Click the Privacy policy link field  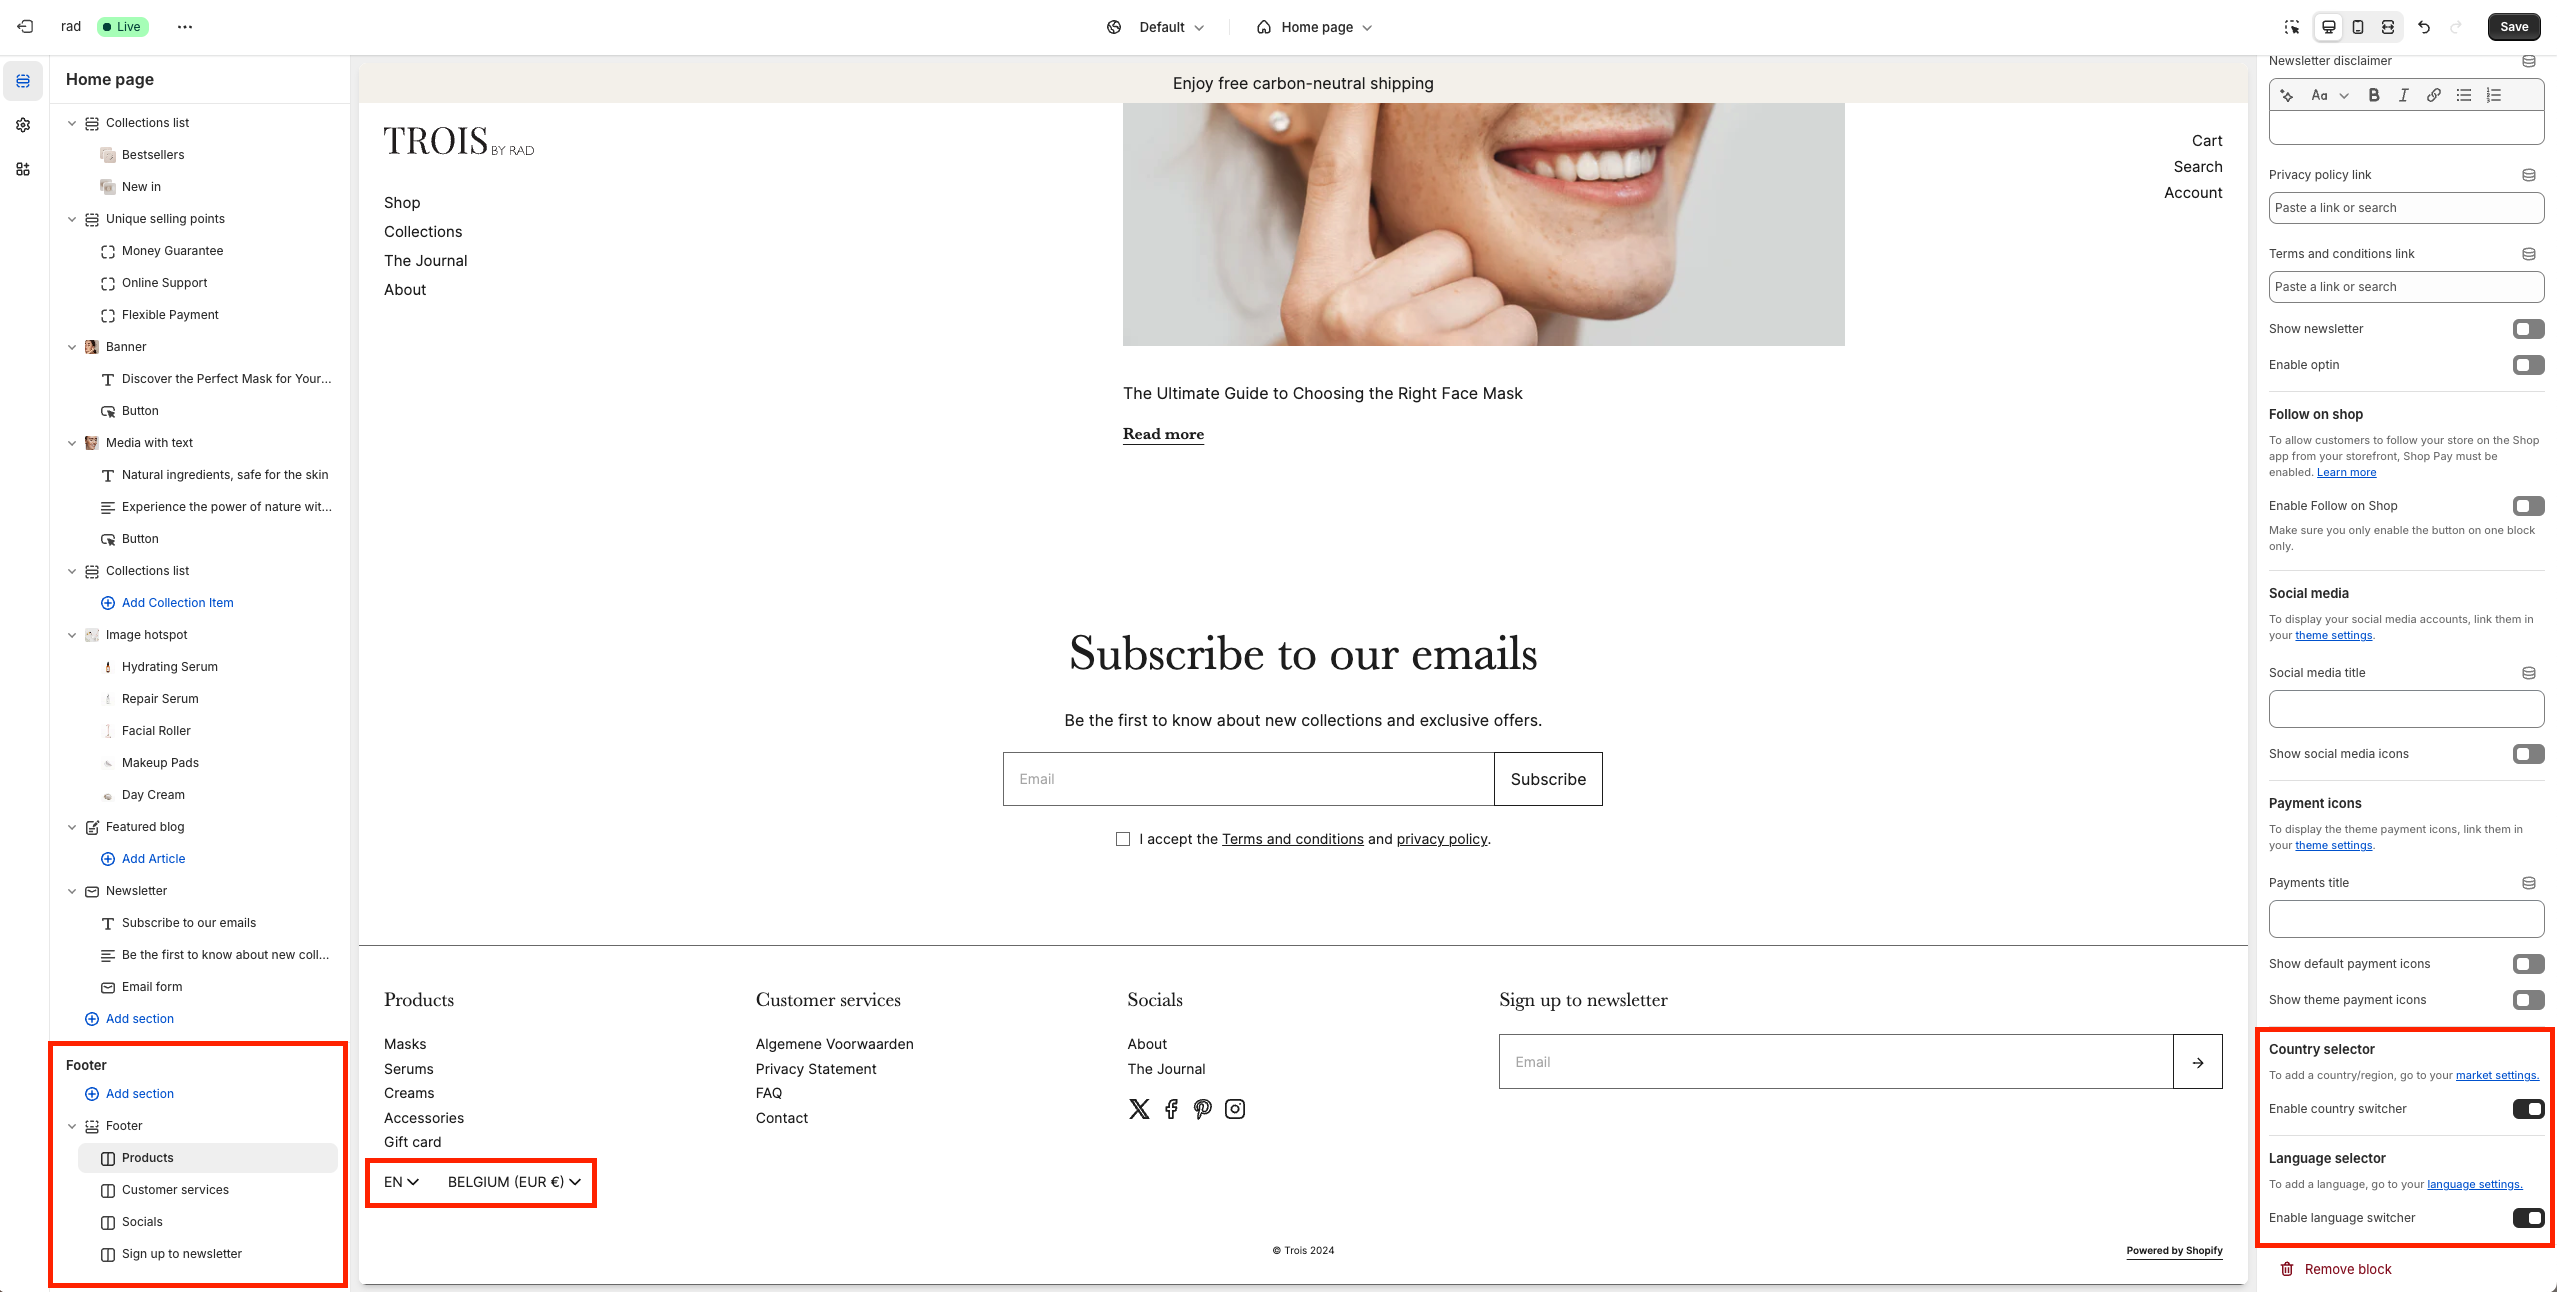[2406, 208]
